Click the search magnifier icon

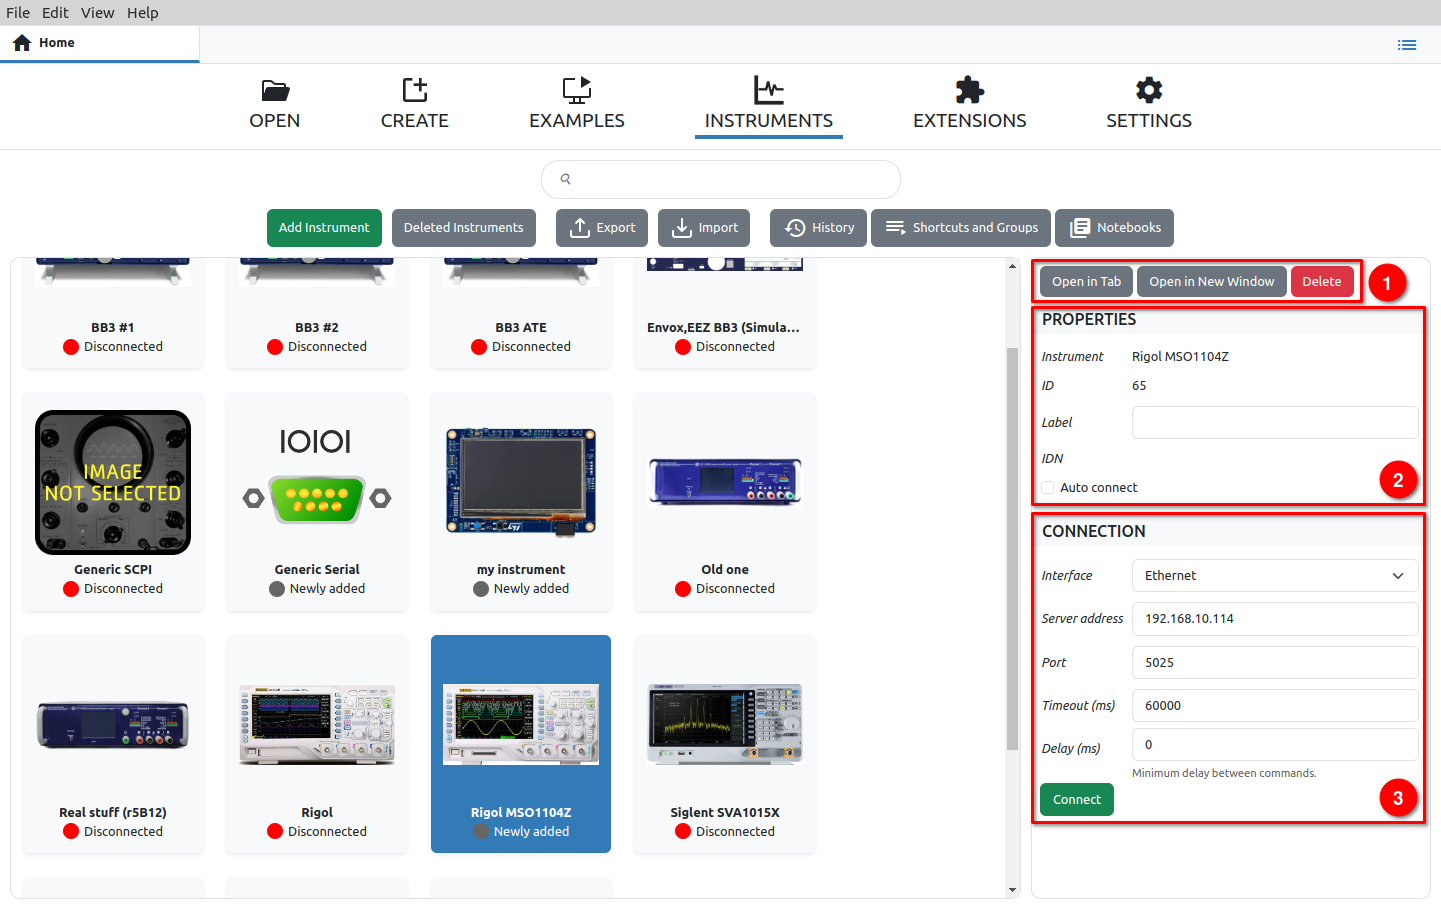coord(565,179)
